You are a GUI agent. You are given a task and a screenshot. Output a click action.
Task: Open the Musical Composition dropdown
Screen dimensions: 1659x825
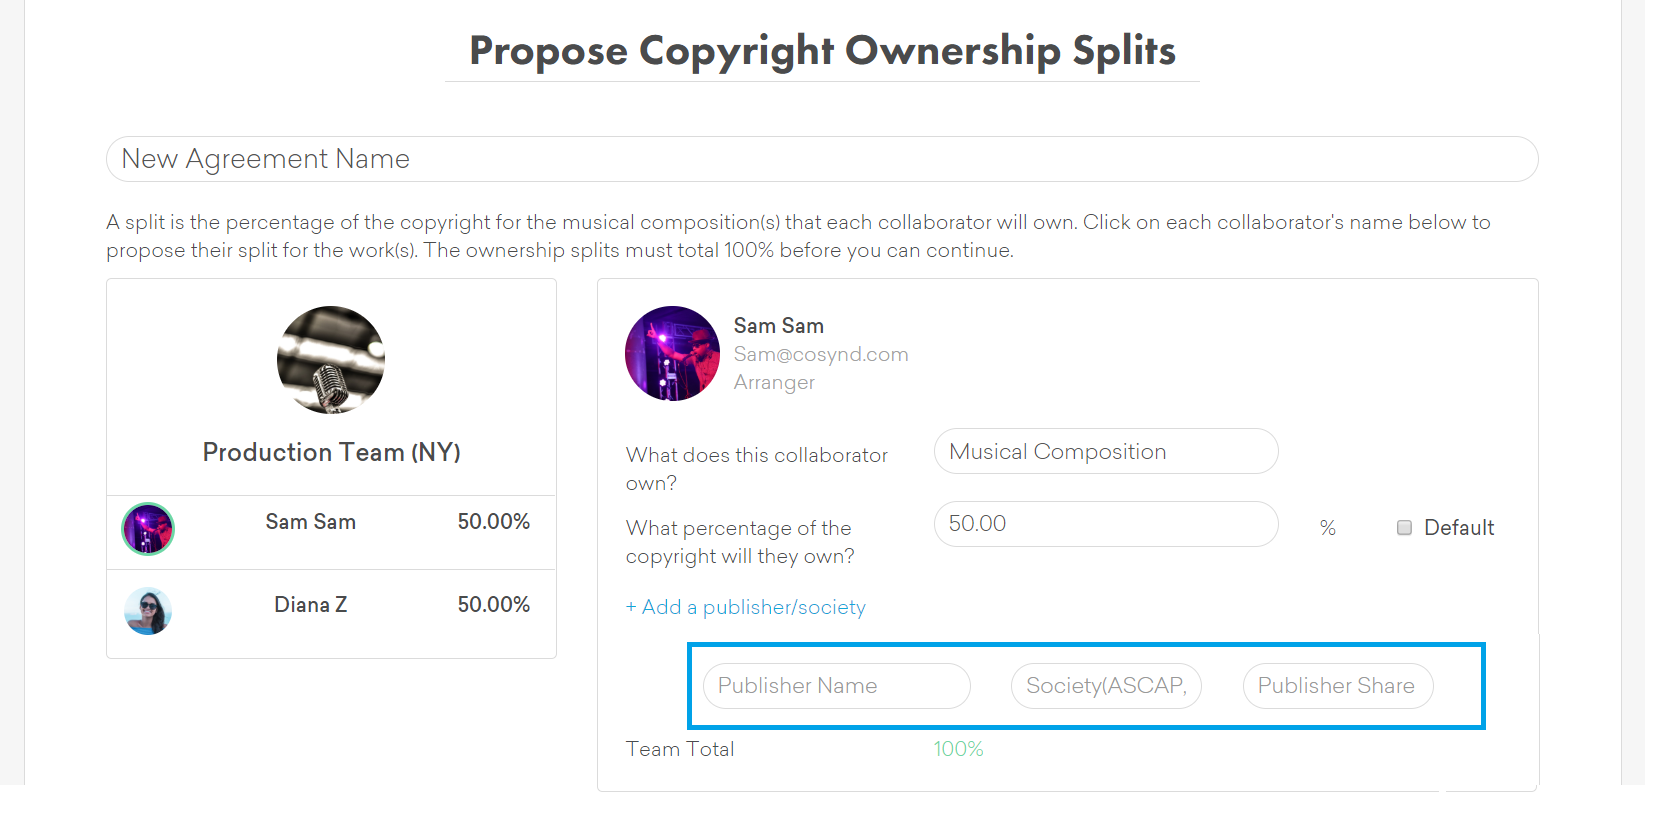point(1105,452)
